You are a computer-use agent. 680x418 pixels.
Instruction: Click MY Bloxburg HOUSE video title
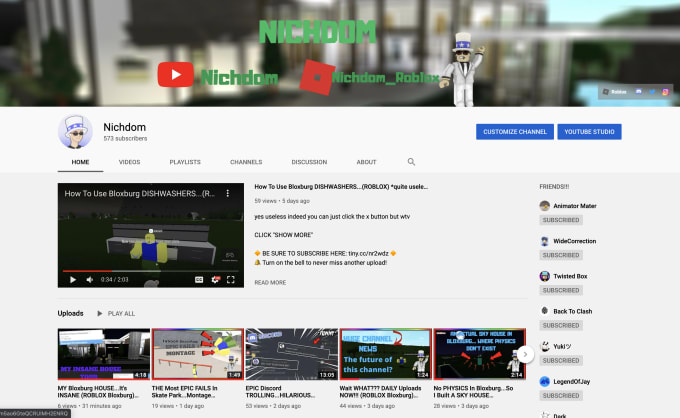coord(98,392)
